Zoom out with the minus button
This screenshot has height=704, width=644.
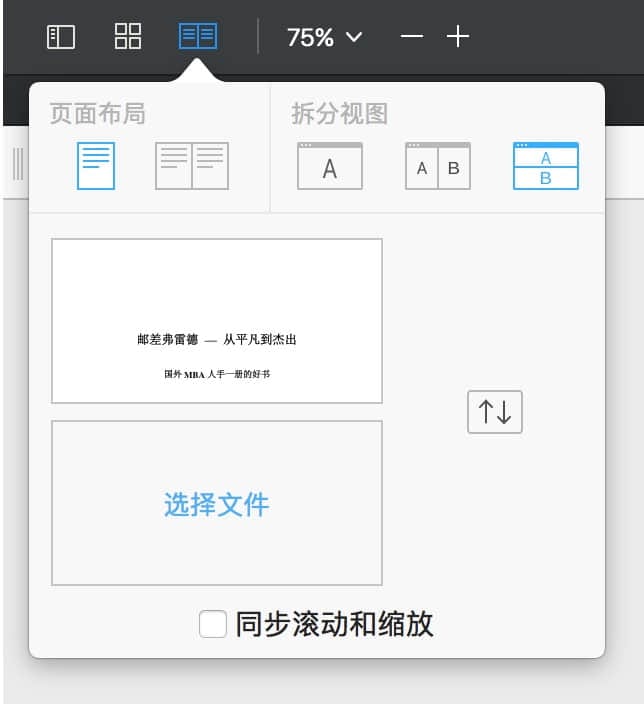click(x=411, y=37)
